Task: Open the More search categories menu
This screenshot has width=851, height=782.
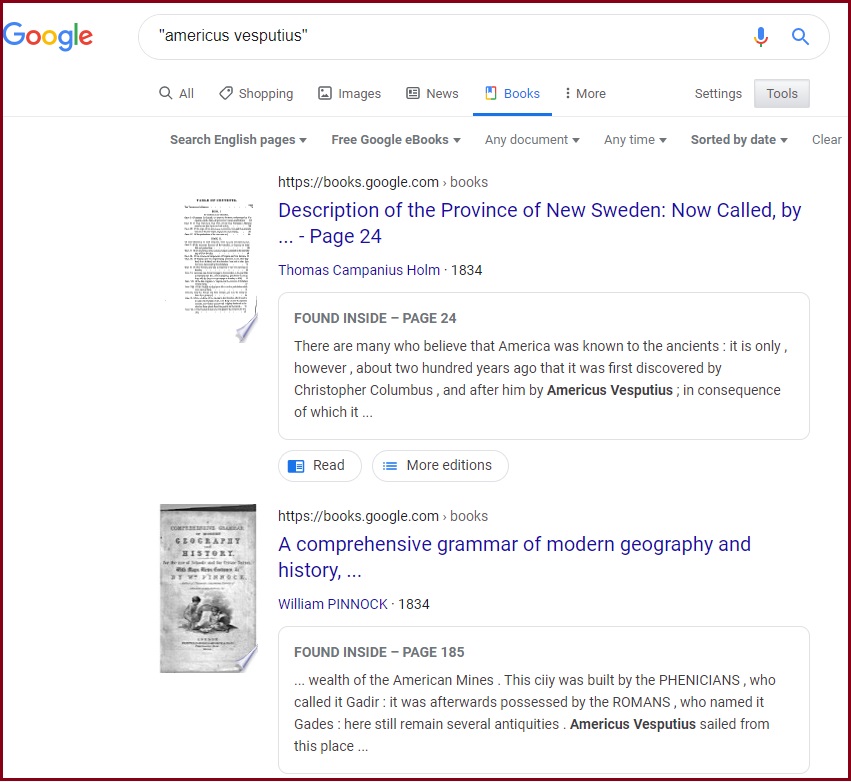Action: pyautogui.click(x=585, y=93)
